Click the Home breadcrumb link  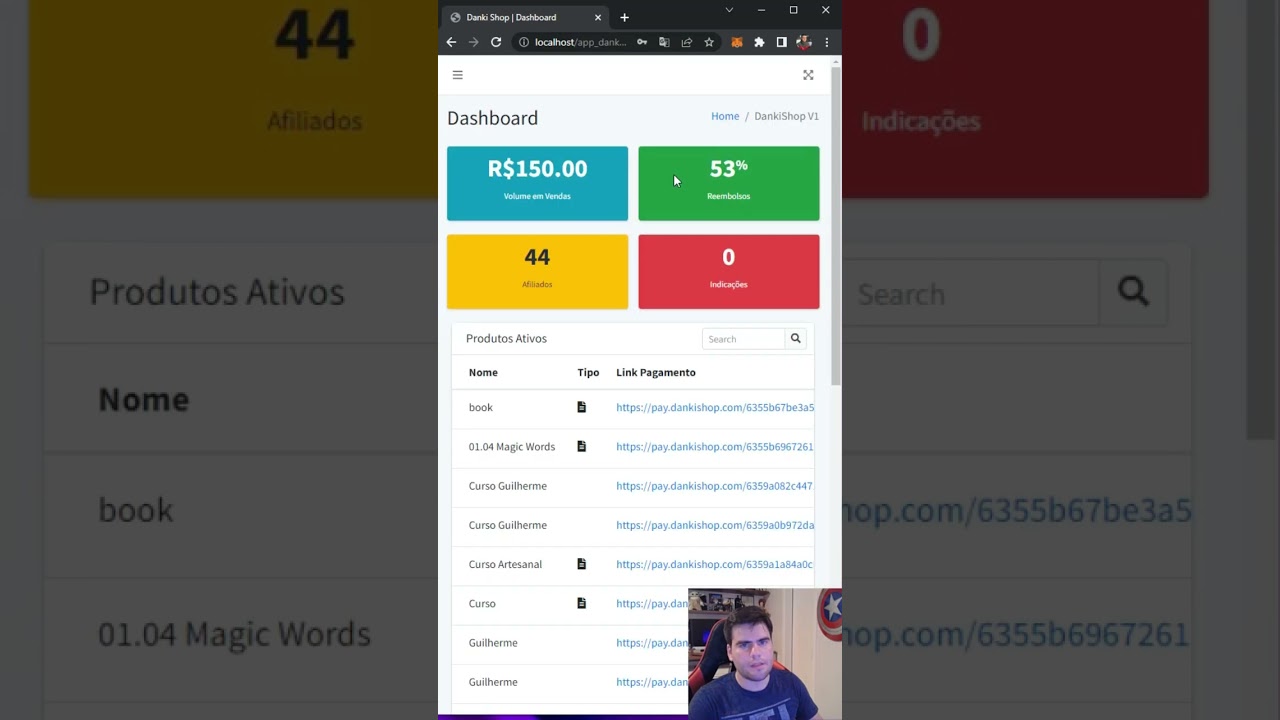pos(725,116)
